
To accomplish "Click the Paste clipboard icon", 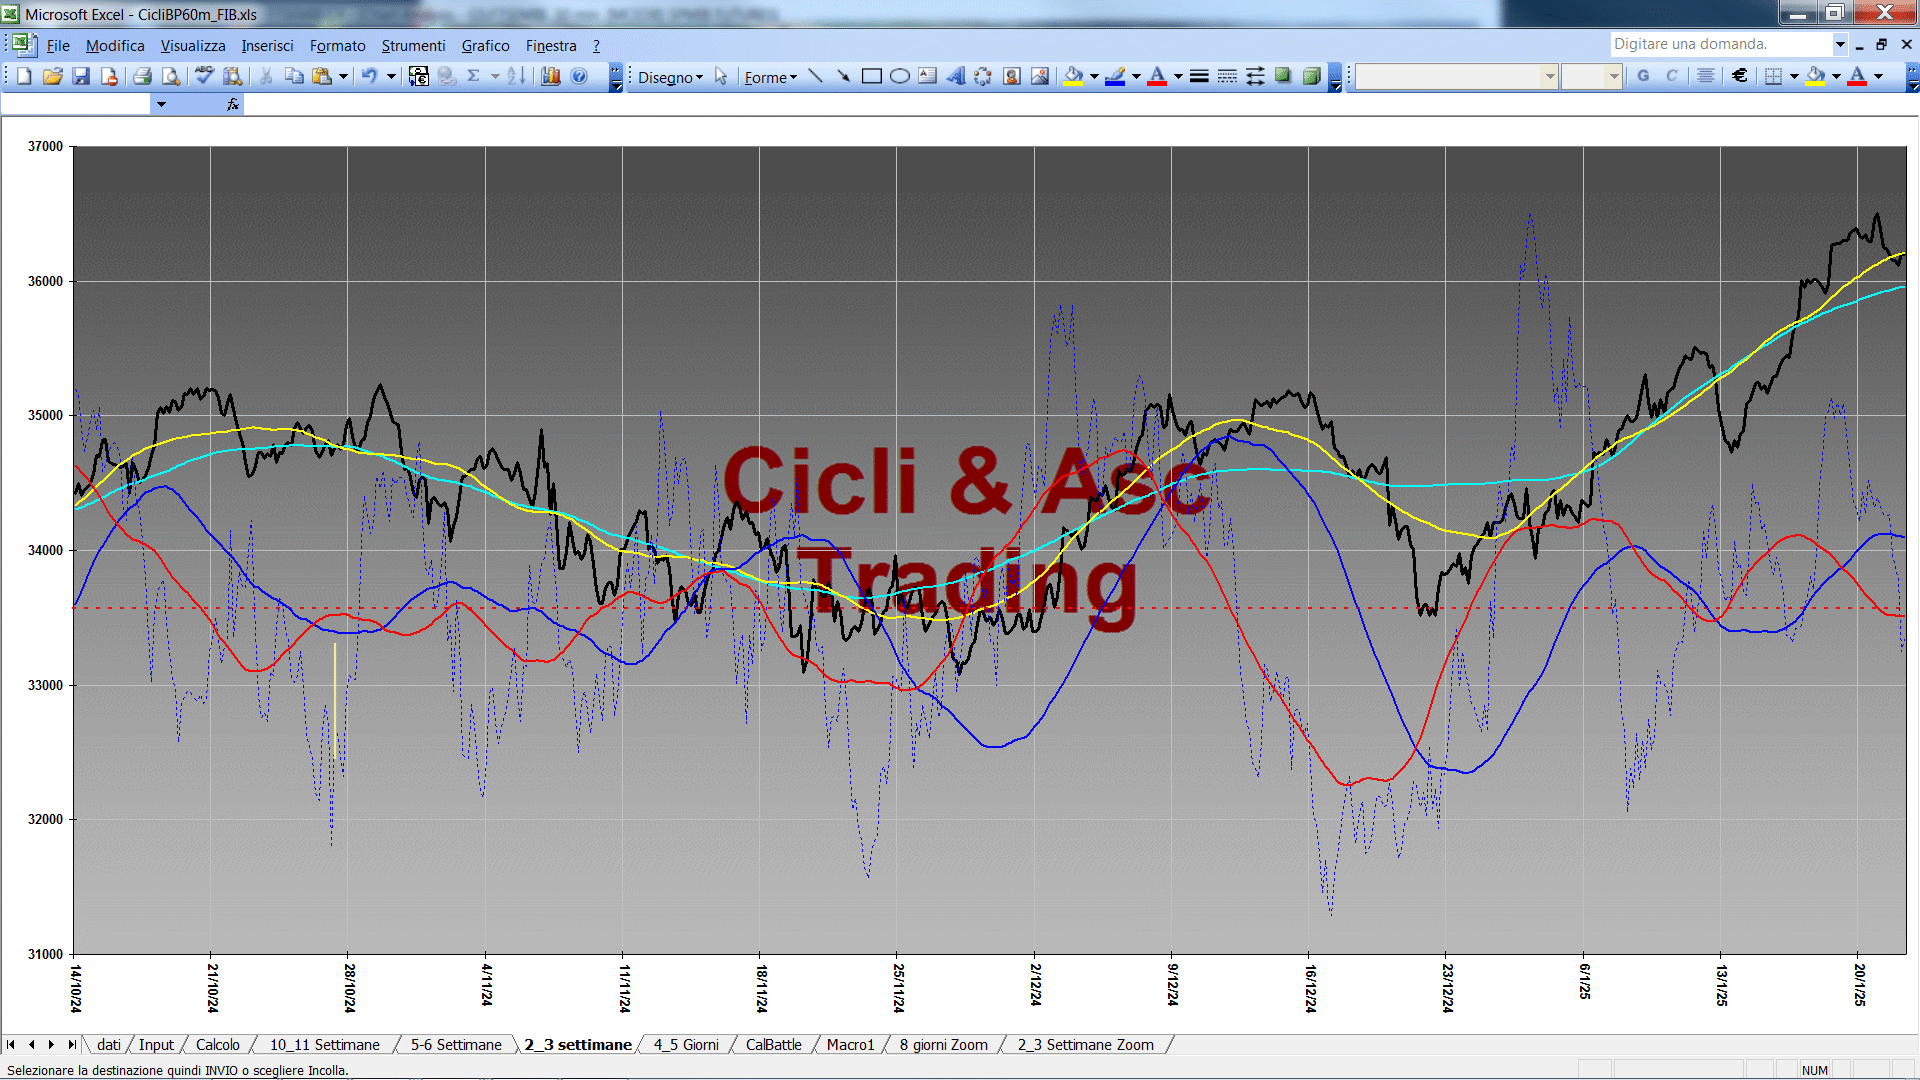I will pos(322,76).
